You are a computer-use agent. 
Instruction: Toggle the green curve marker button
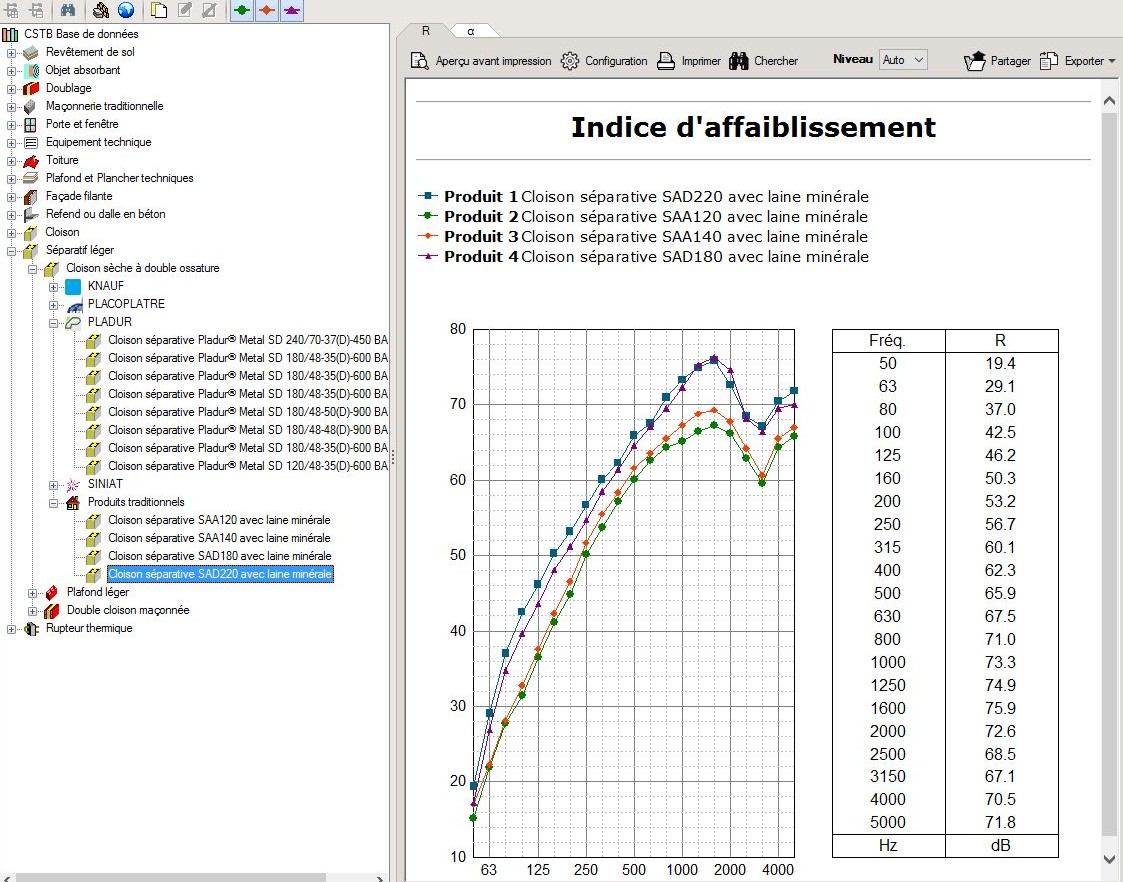(x=242, y=10)
